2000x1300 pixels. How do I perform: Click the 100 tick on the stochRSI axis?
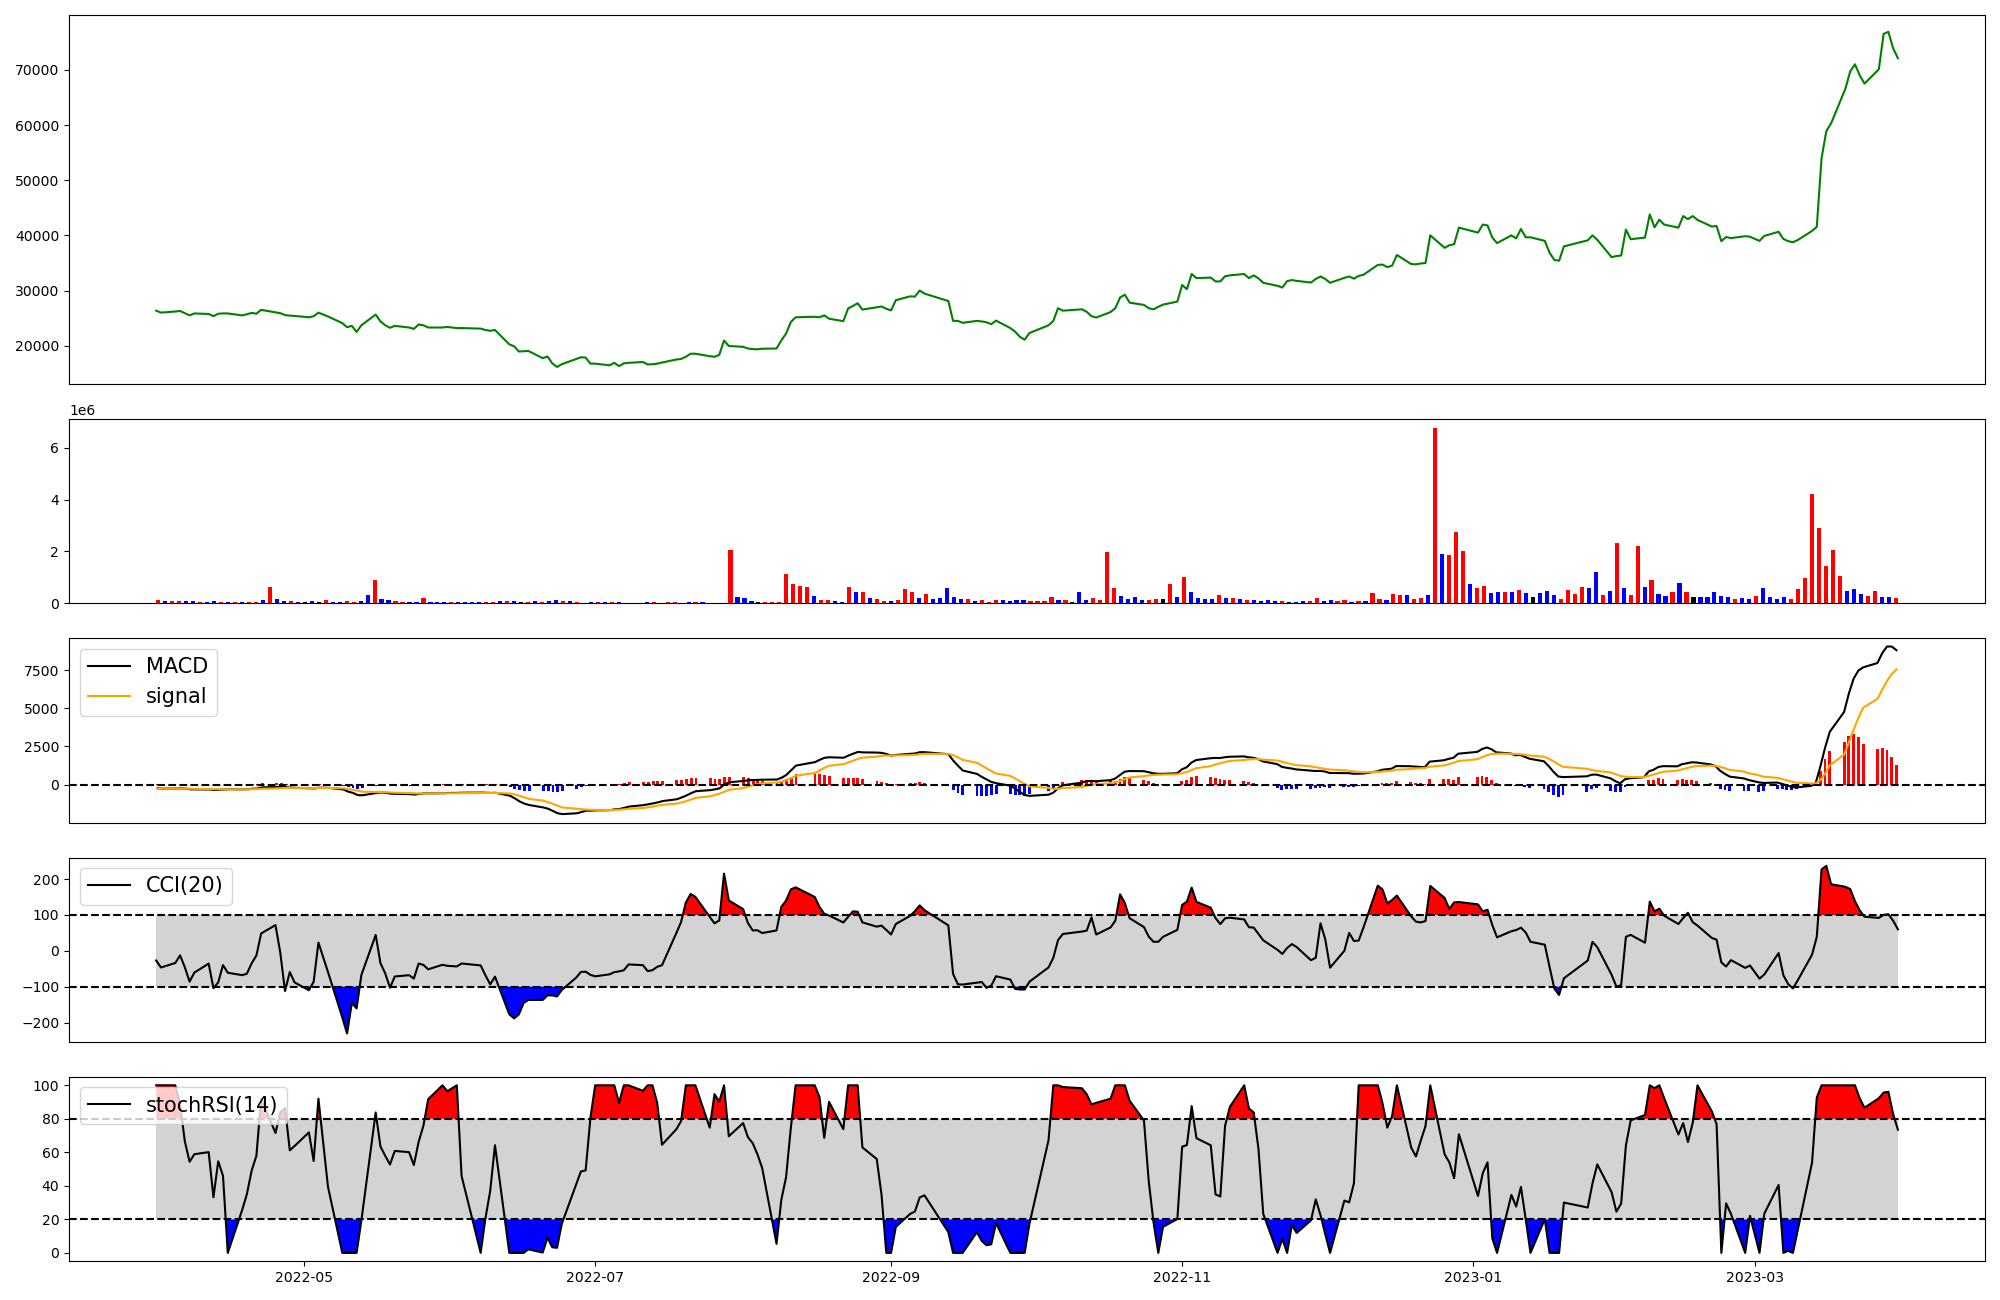46,1086
